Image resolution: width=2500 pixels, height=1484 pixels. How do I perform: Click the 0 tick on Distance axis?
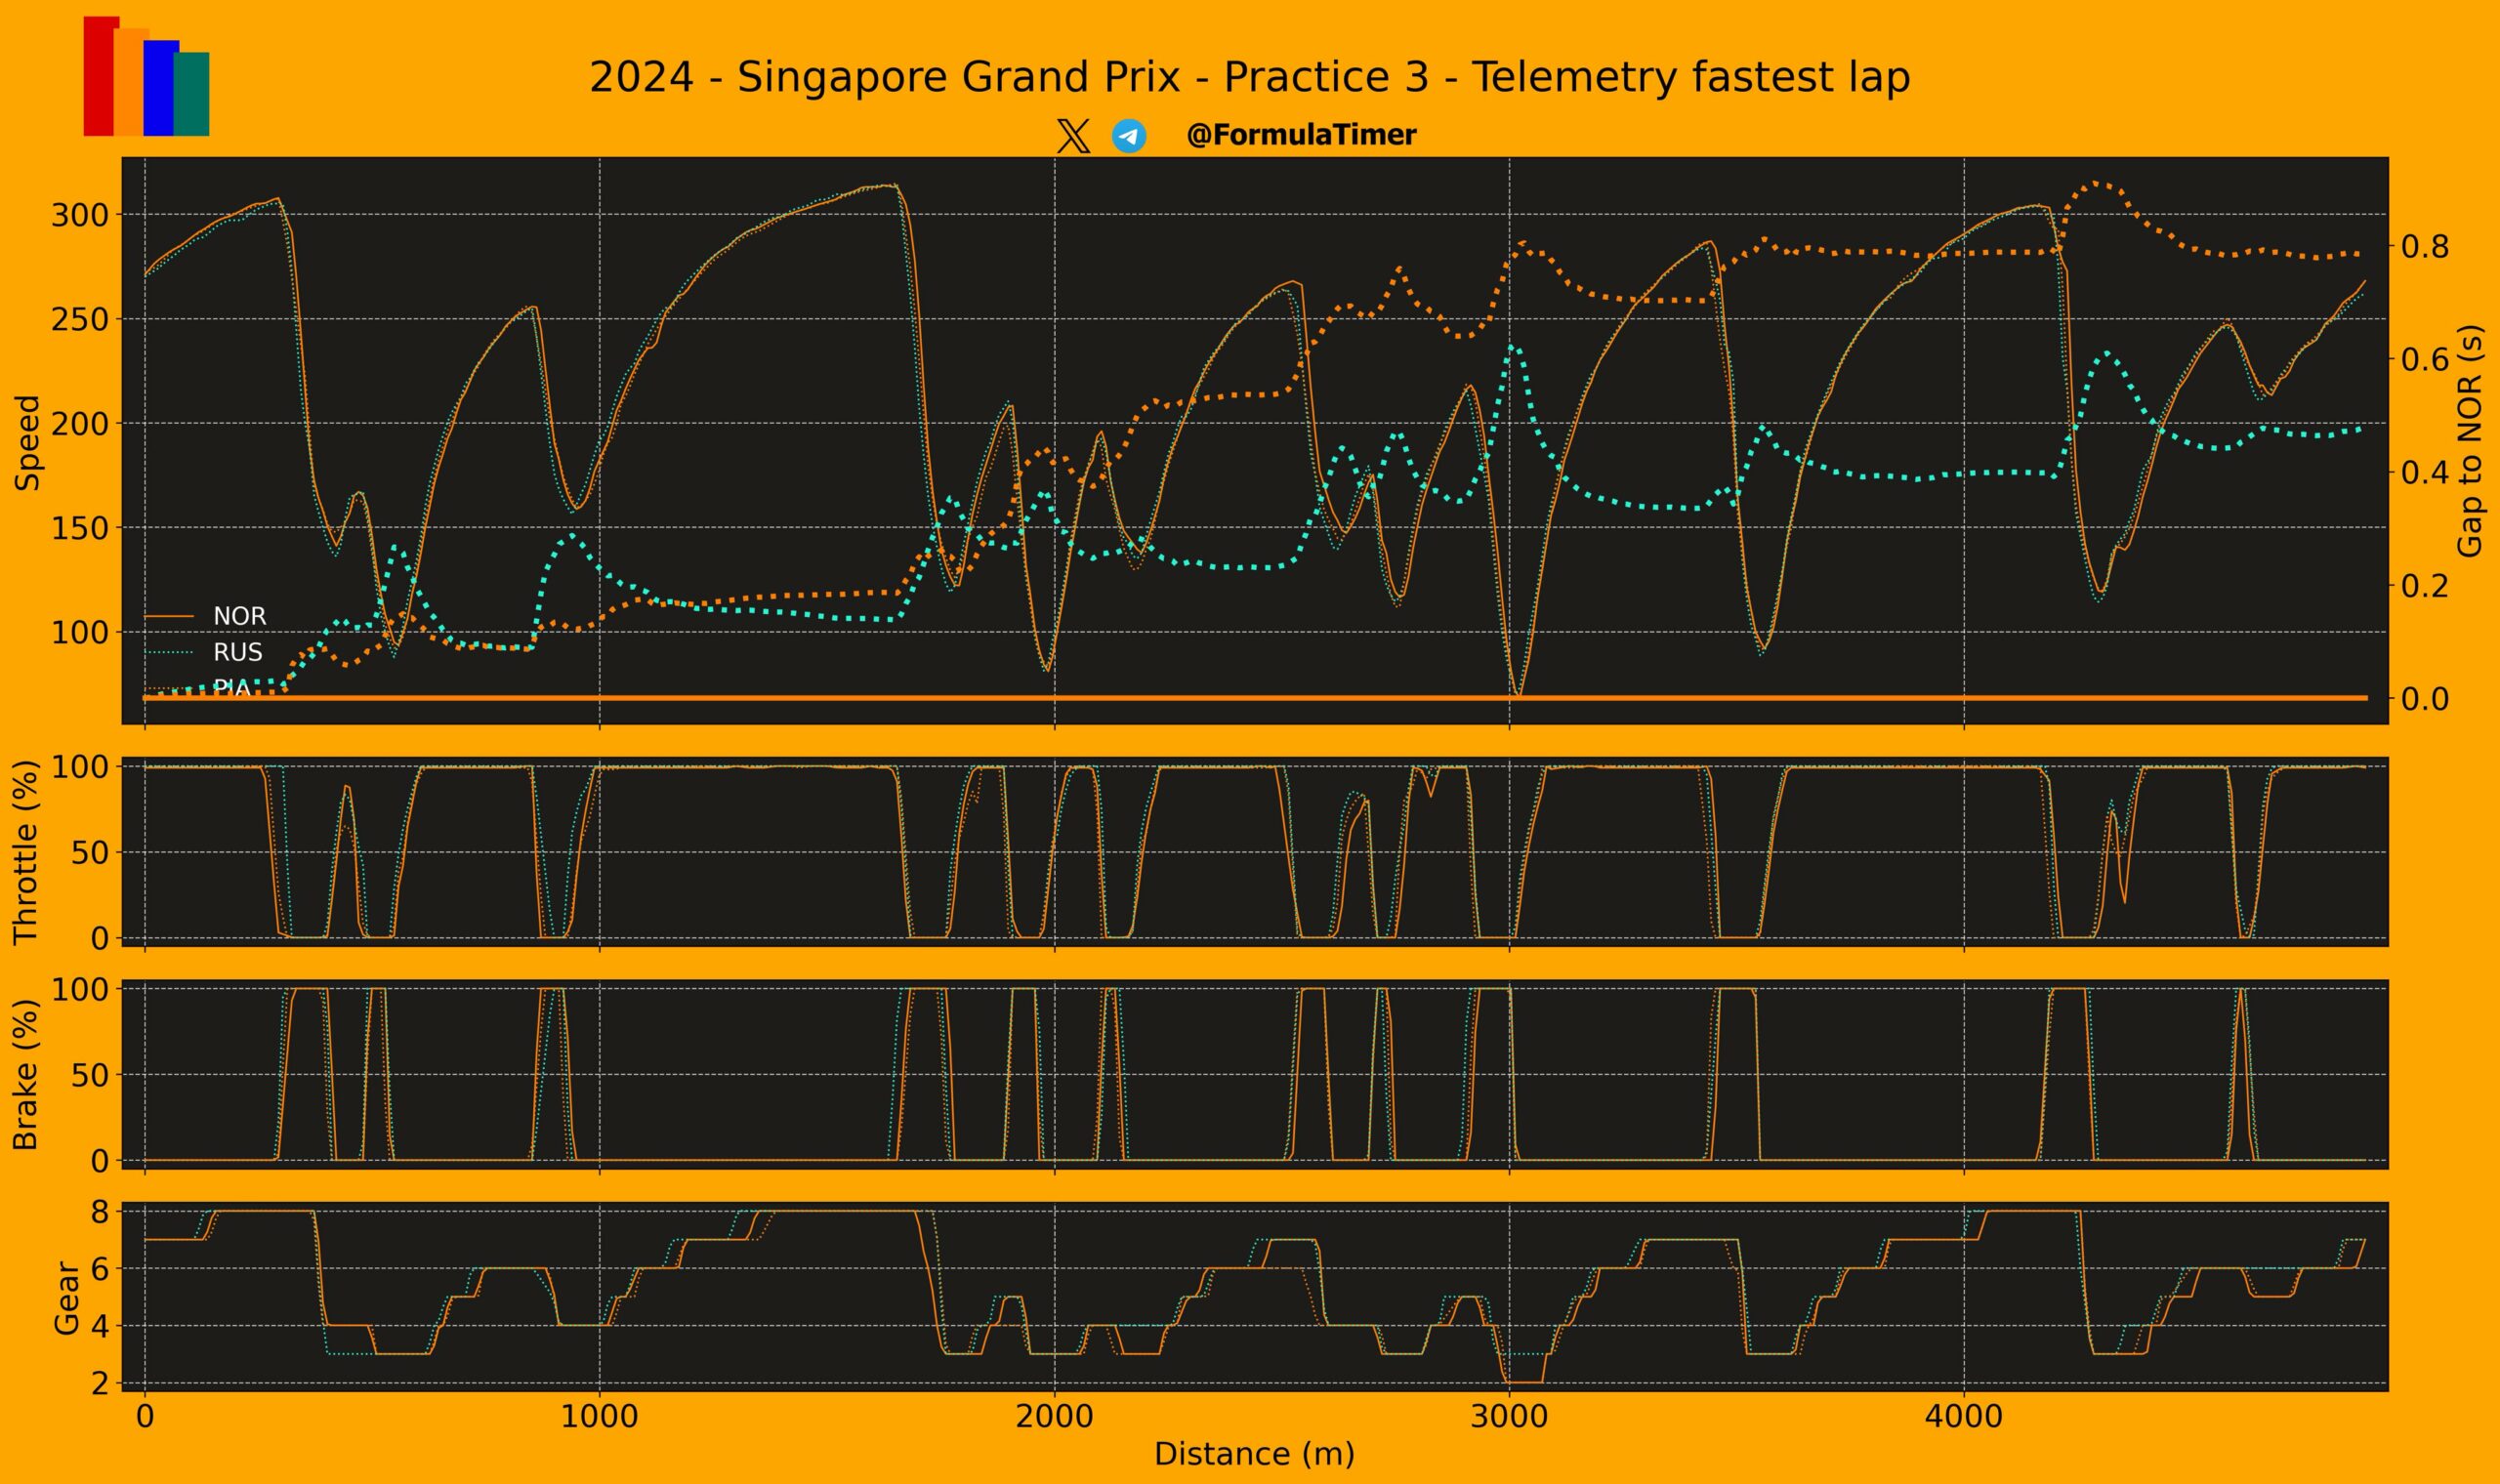tap(145, 1417)
